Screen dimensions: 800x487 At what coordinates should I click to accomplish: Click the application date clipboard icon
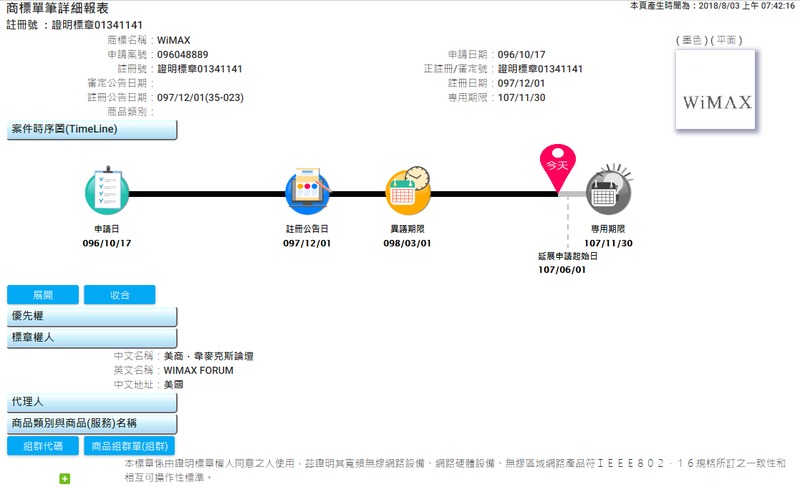pos(107,192)
